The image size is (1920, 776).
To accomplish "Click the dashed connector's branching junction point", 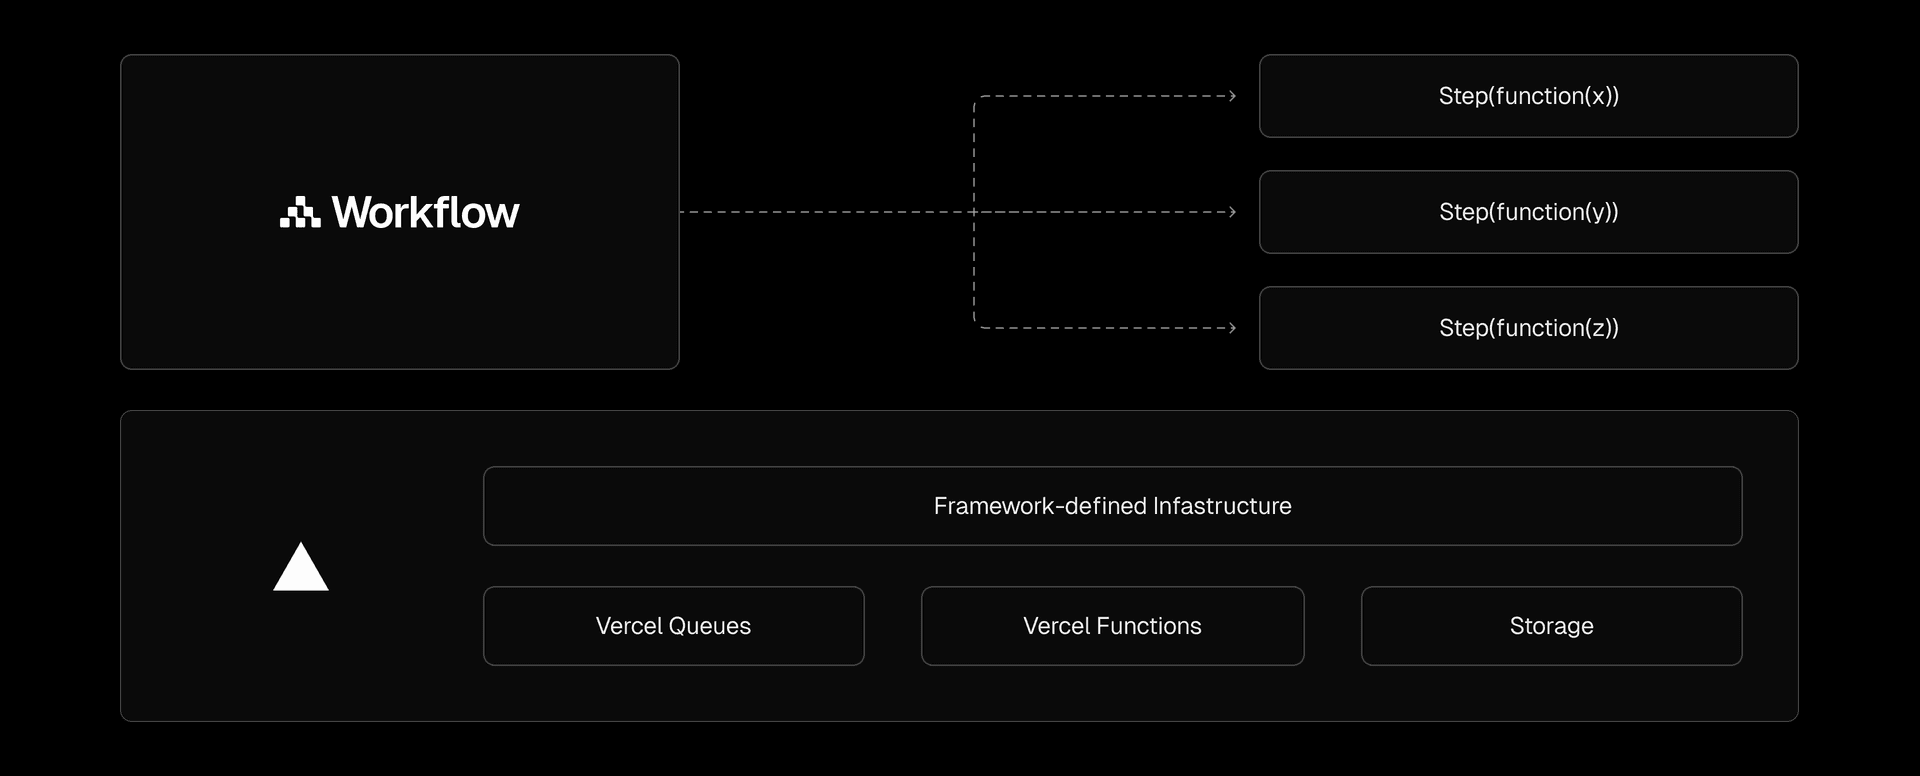I will click(x=974, y=212).
